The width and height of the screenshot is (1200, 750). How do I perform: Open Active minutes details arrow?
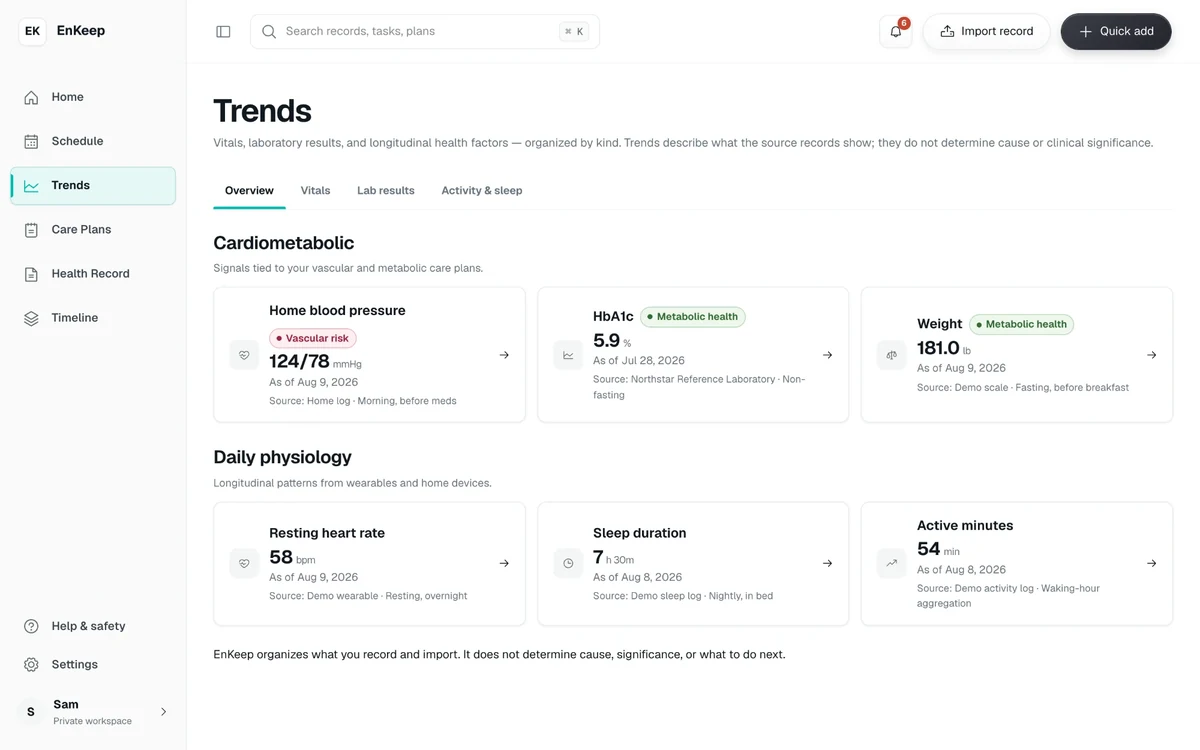(x=1152, y=563)
